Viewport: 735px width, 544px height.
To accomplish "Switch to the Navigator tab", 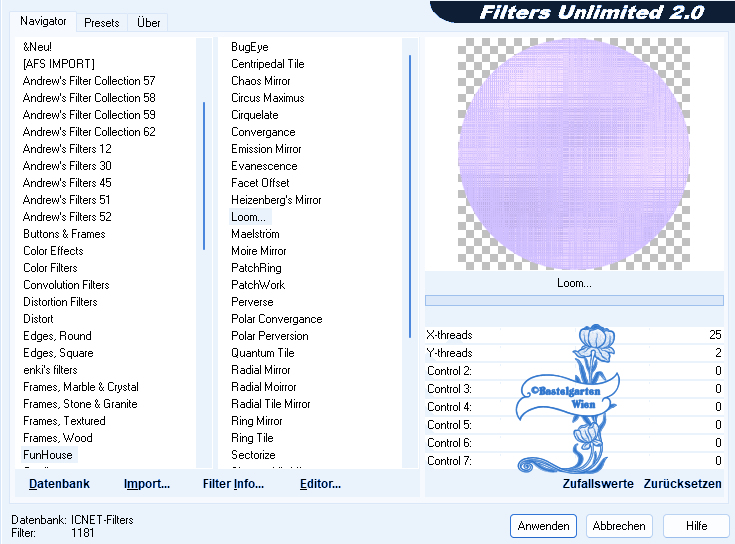I will click(43, 22).
